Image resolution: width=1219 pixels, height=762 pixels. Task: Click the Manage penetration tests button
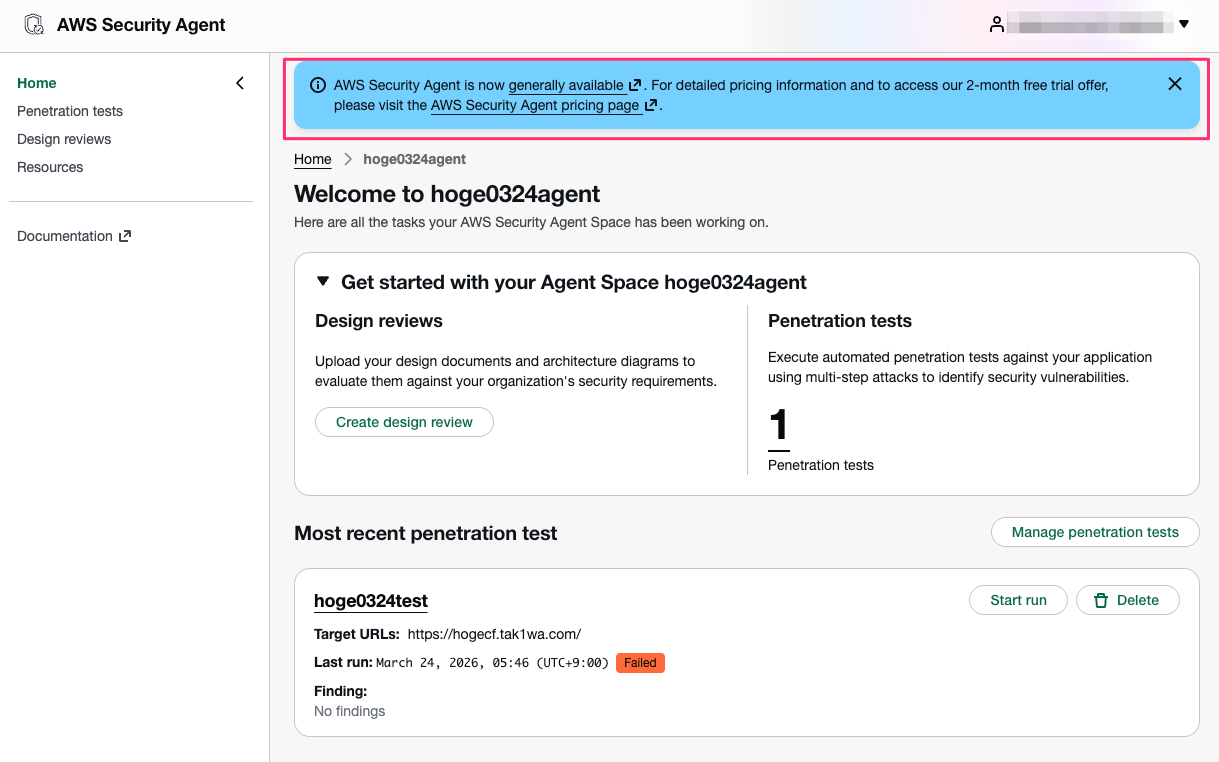pyautogui.click(x=1095, y=532)
